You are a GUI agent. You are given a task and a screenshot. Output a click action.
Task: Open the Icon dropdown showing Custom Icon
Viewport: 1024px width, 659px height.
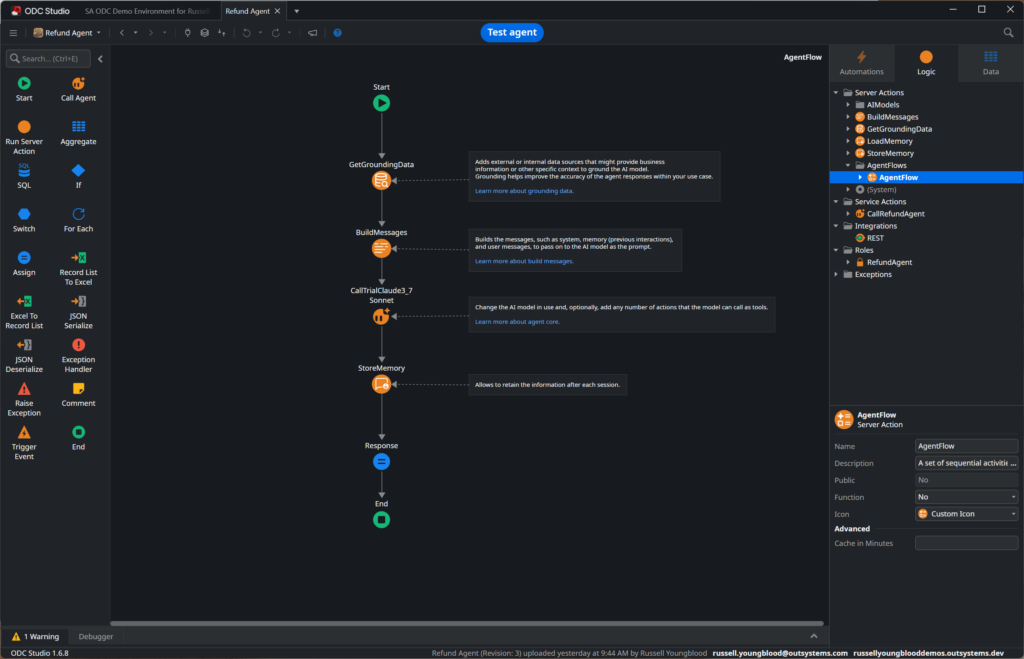pos(966,514)
